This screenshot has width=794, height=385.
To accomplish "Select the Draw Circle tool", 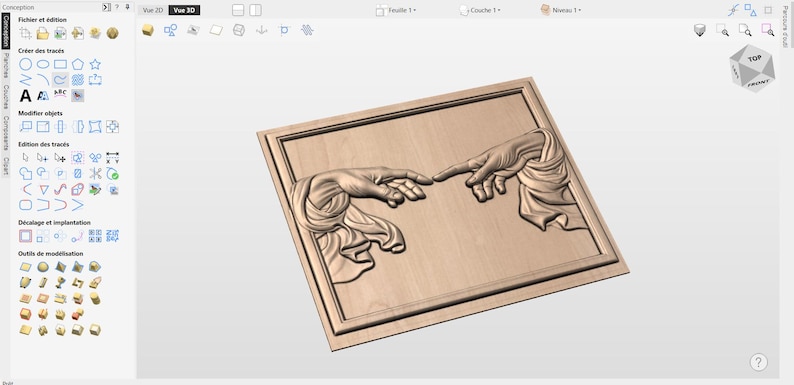I will (x=25, y=64).
